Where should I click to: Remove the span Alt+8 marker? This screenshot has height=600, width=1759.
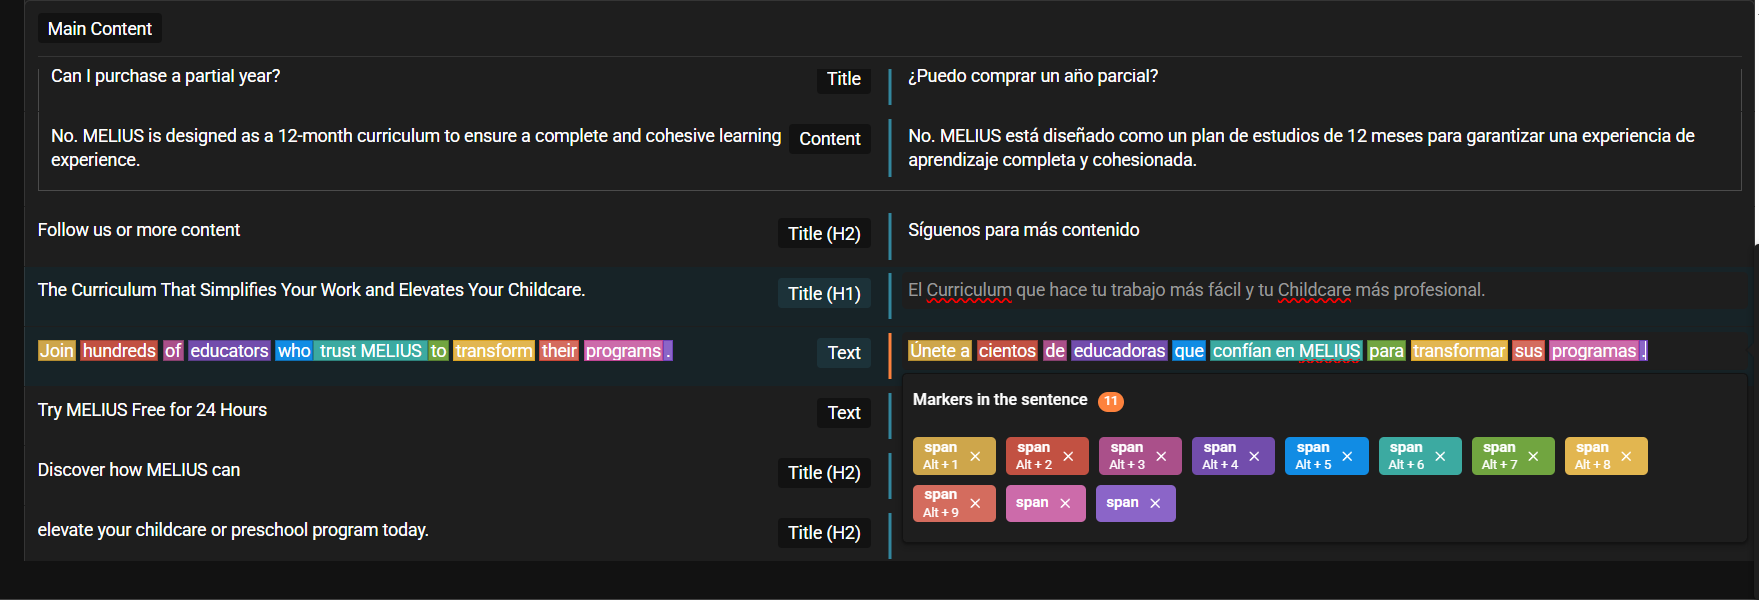pos(1626,456)
